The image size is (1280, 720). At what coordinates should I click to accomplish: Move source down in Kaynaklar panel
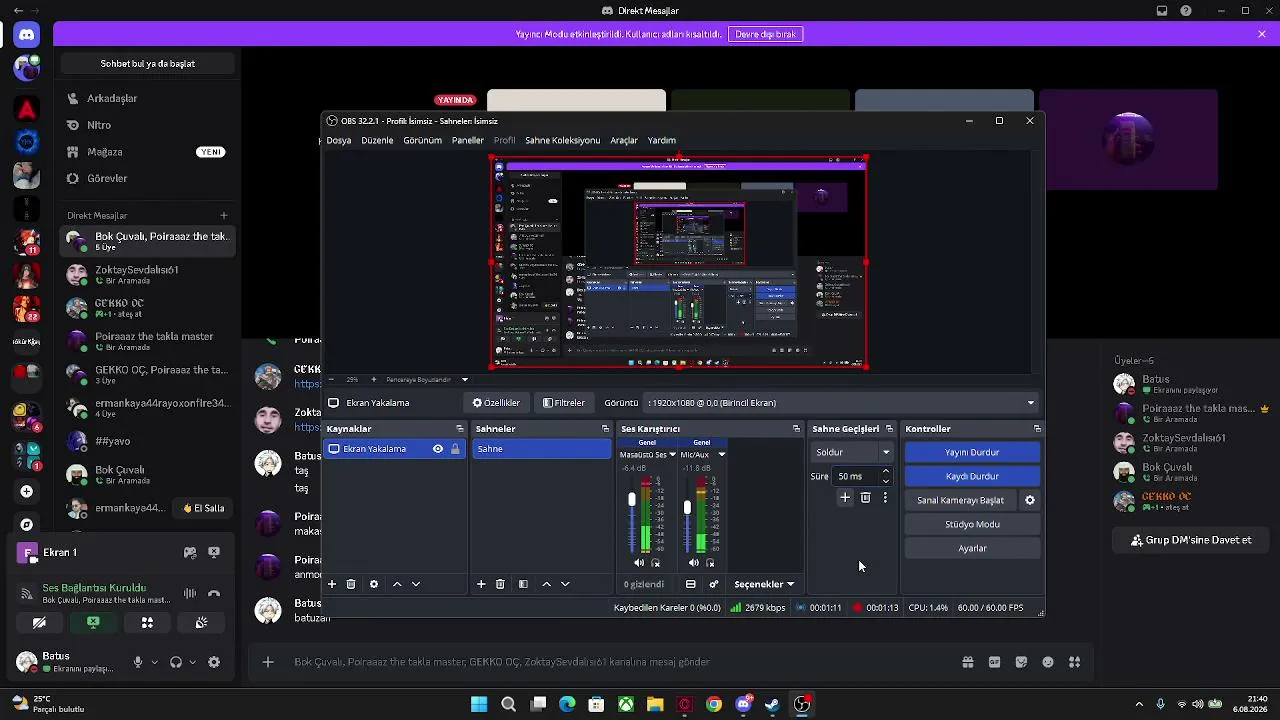click(416, 584)
